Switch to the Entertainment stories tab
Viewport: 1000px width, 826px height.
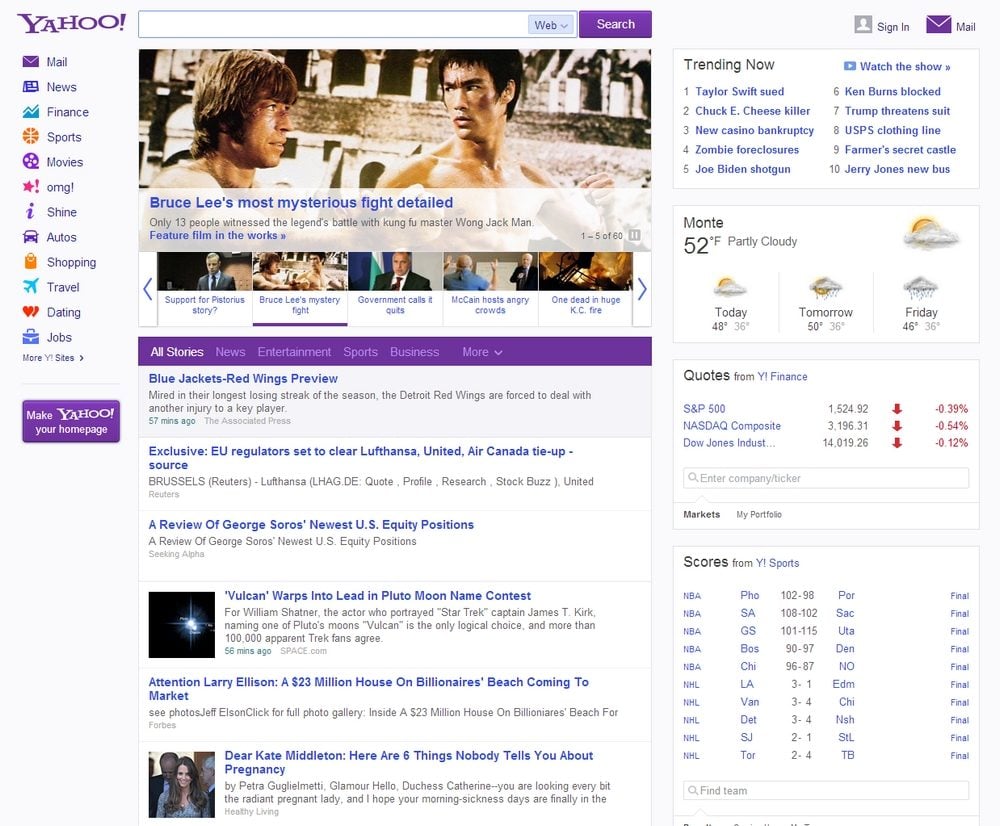coord(294,352)
